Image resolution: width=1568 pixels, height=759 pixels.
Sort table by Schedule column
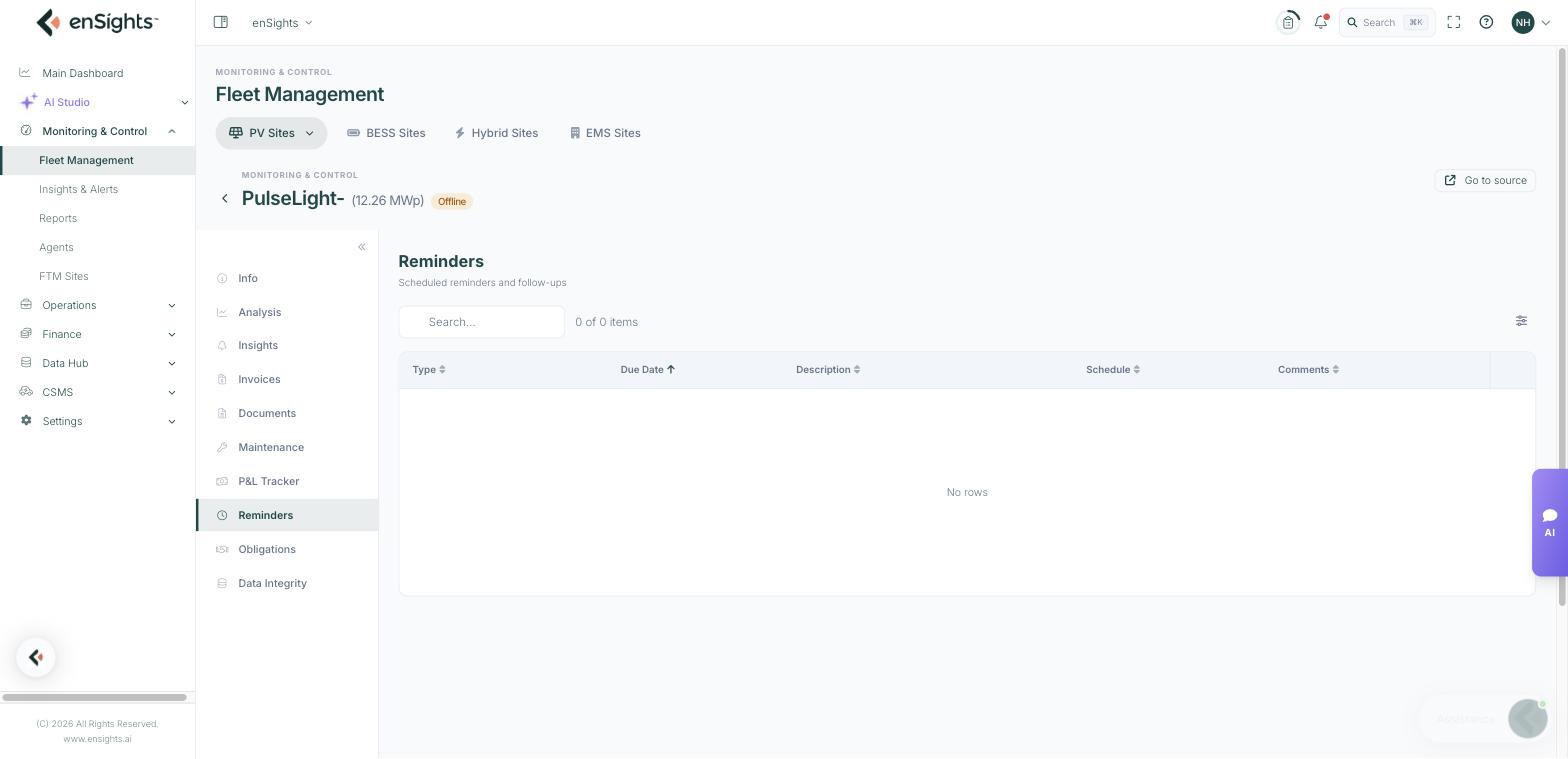point(1113,370)
